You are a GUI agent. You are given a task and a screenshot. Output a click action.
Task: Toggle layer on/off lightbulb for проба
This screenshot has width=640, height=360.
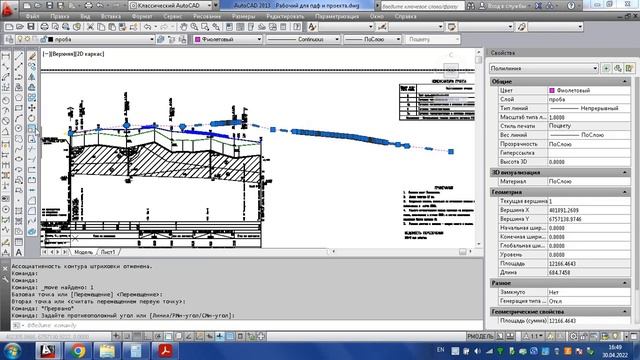point(20,39)
